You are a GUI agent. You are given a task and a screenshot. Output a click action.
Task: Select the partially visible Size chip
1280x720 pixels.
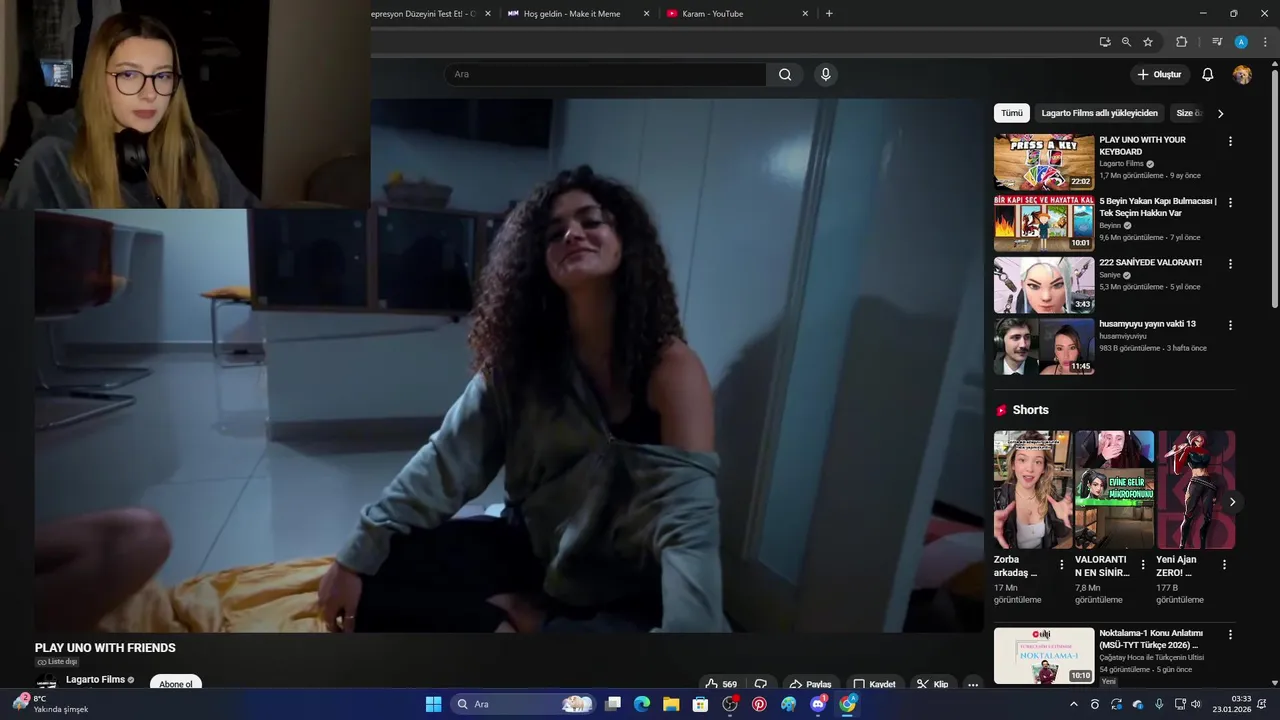point(1187,113)
